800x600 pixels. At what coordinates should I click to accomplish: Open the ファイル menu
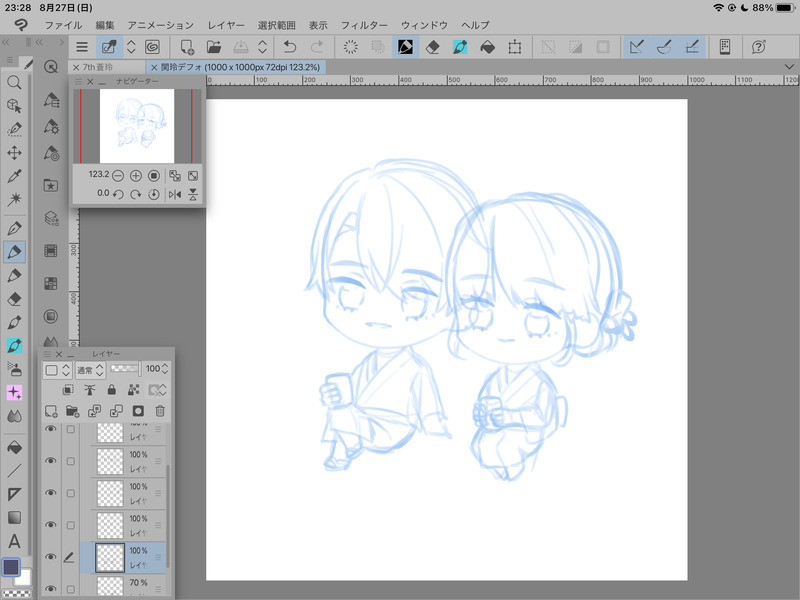pos(63,25)
